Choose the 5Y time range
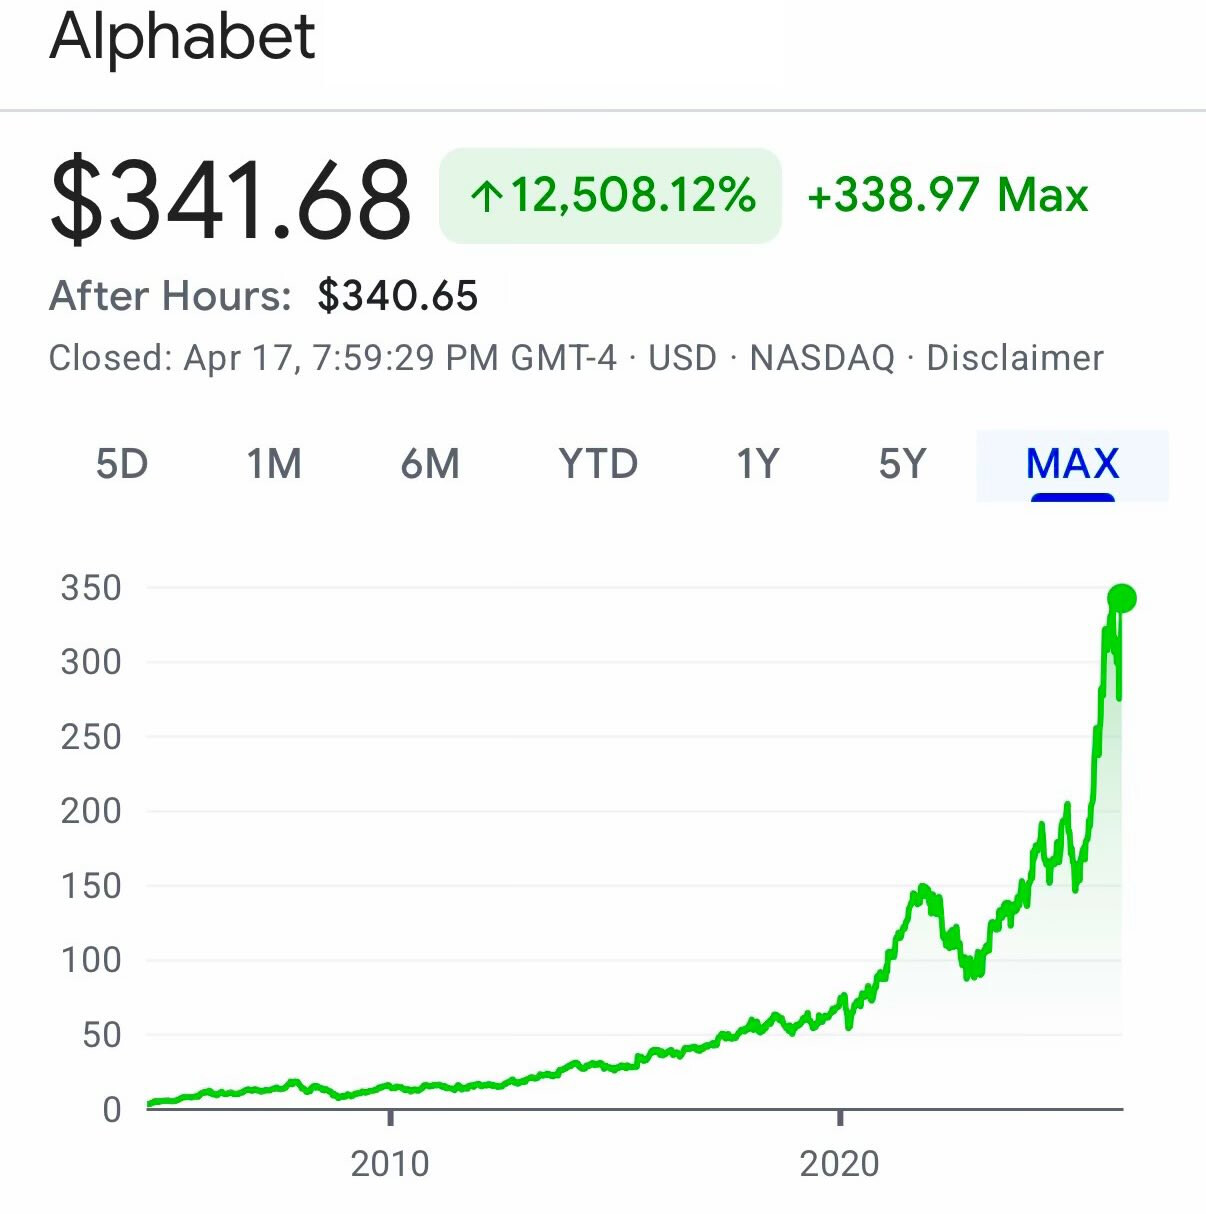1206x1214 pixels. point(903,464)
